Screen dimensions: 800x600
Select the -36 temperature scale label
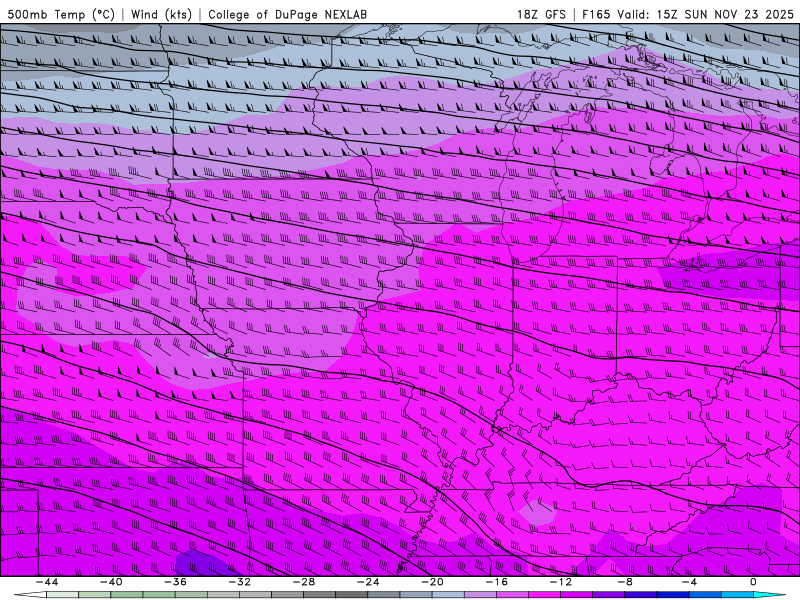pyautogui.click(x=176, y=582)
